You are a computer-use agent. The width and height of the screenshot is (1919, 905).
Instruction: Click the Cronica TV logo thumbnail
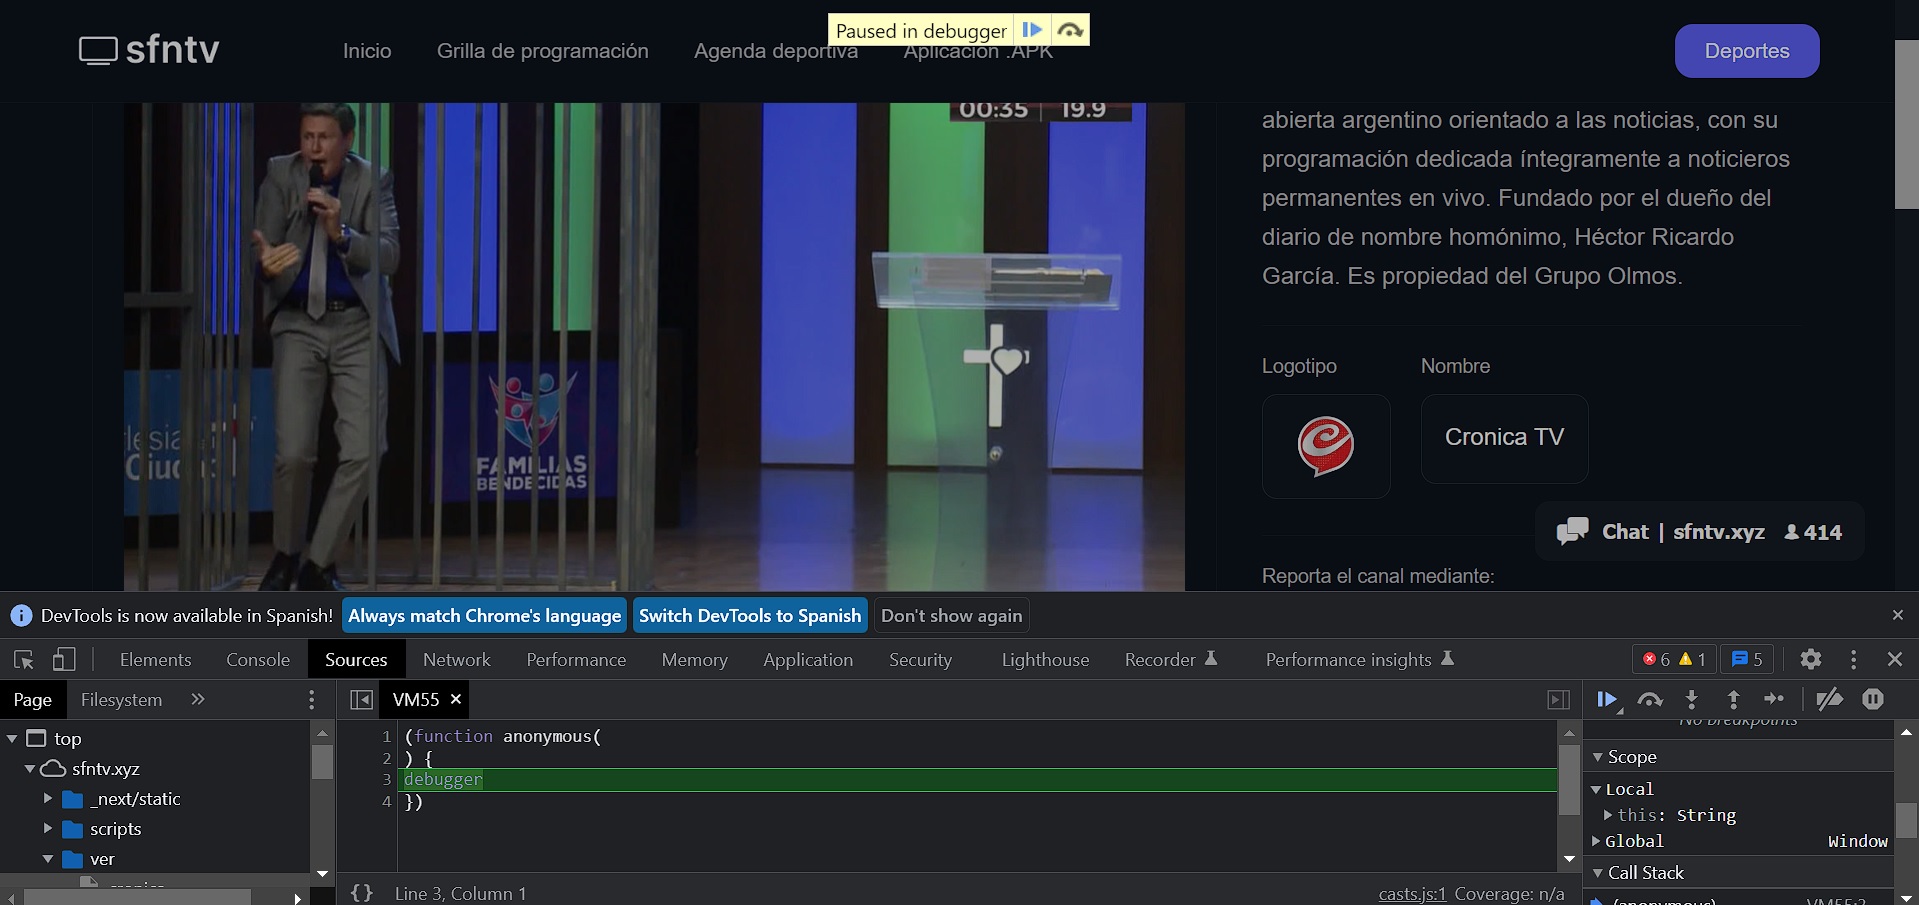pos(1326,446)
